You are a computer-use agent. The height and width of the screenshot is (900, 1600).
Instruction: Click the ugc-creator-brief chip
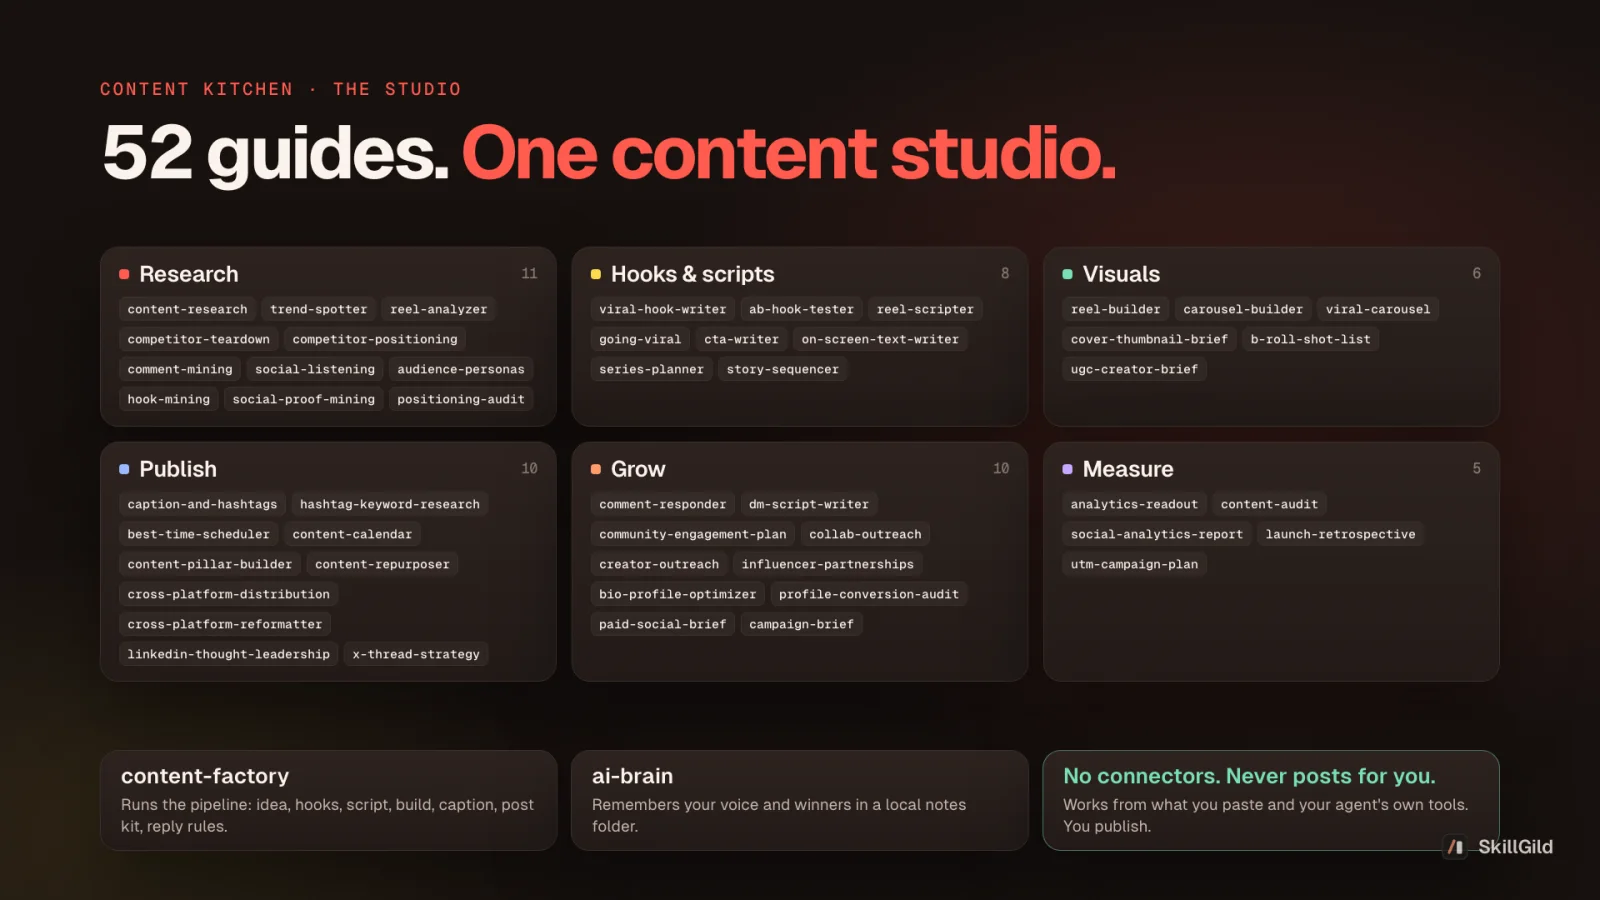[1134, 369]
